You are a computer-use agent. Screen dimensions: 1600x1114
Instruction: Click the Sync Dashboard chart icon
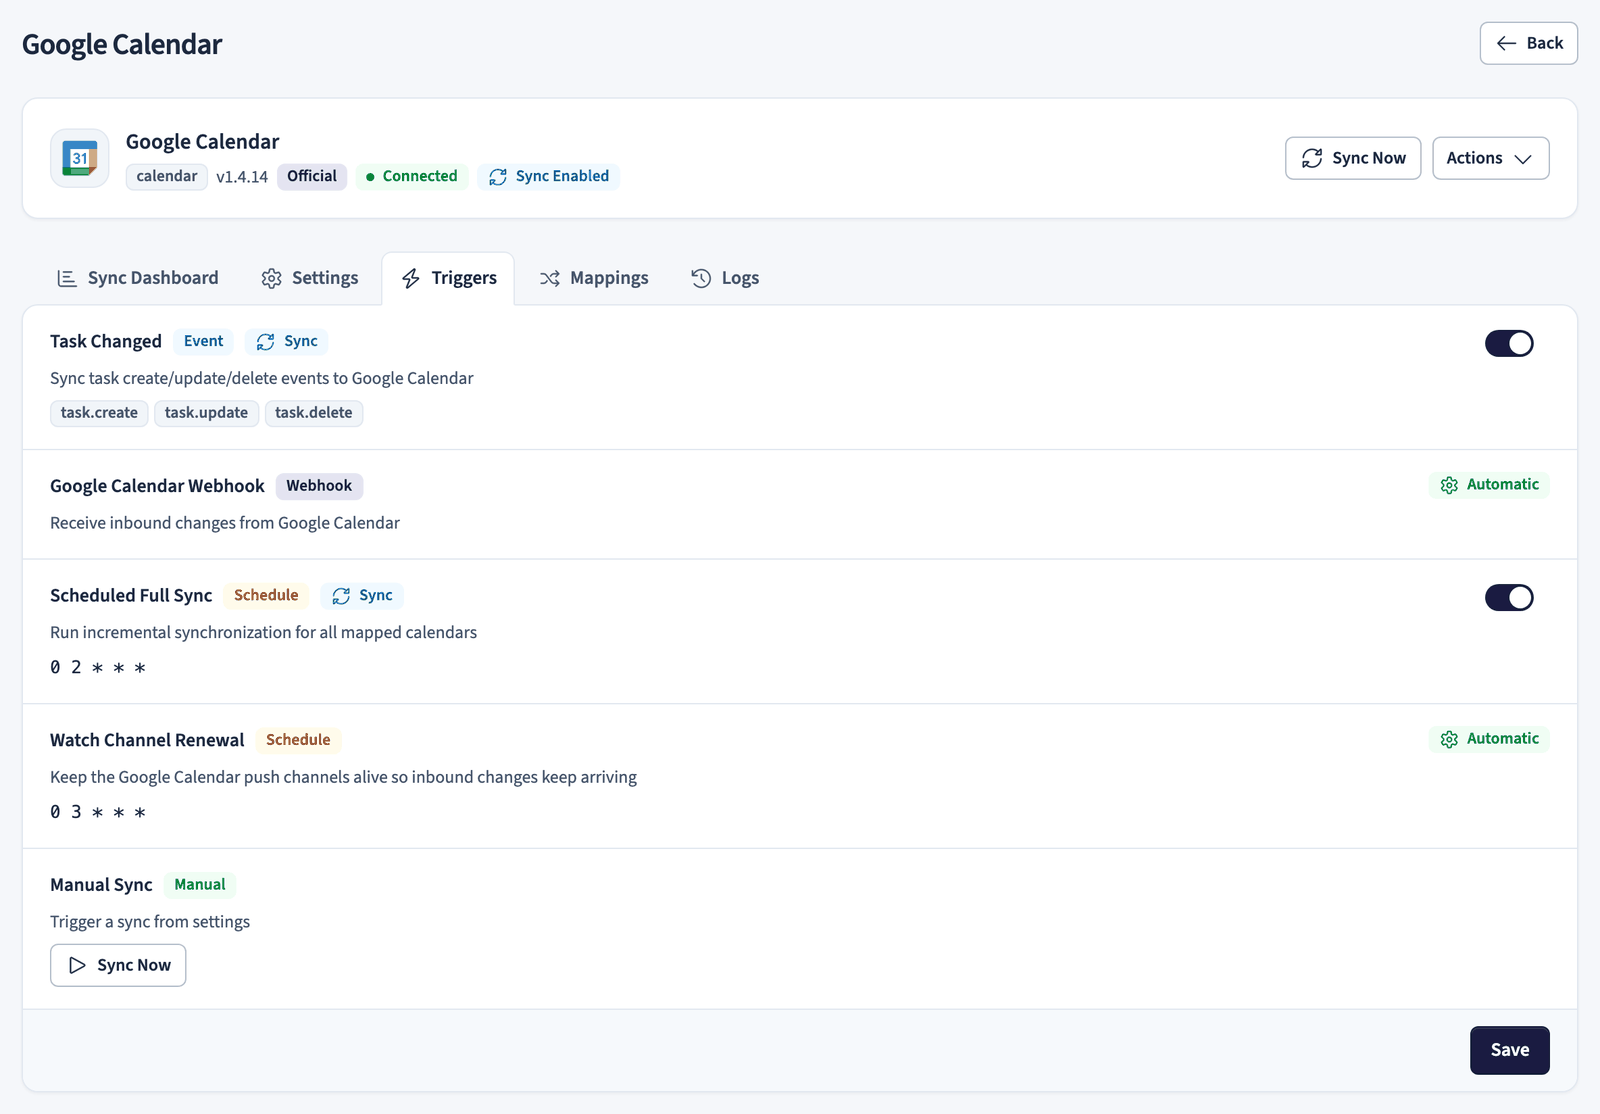click(x=67, y=278)
